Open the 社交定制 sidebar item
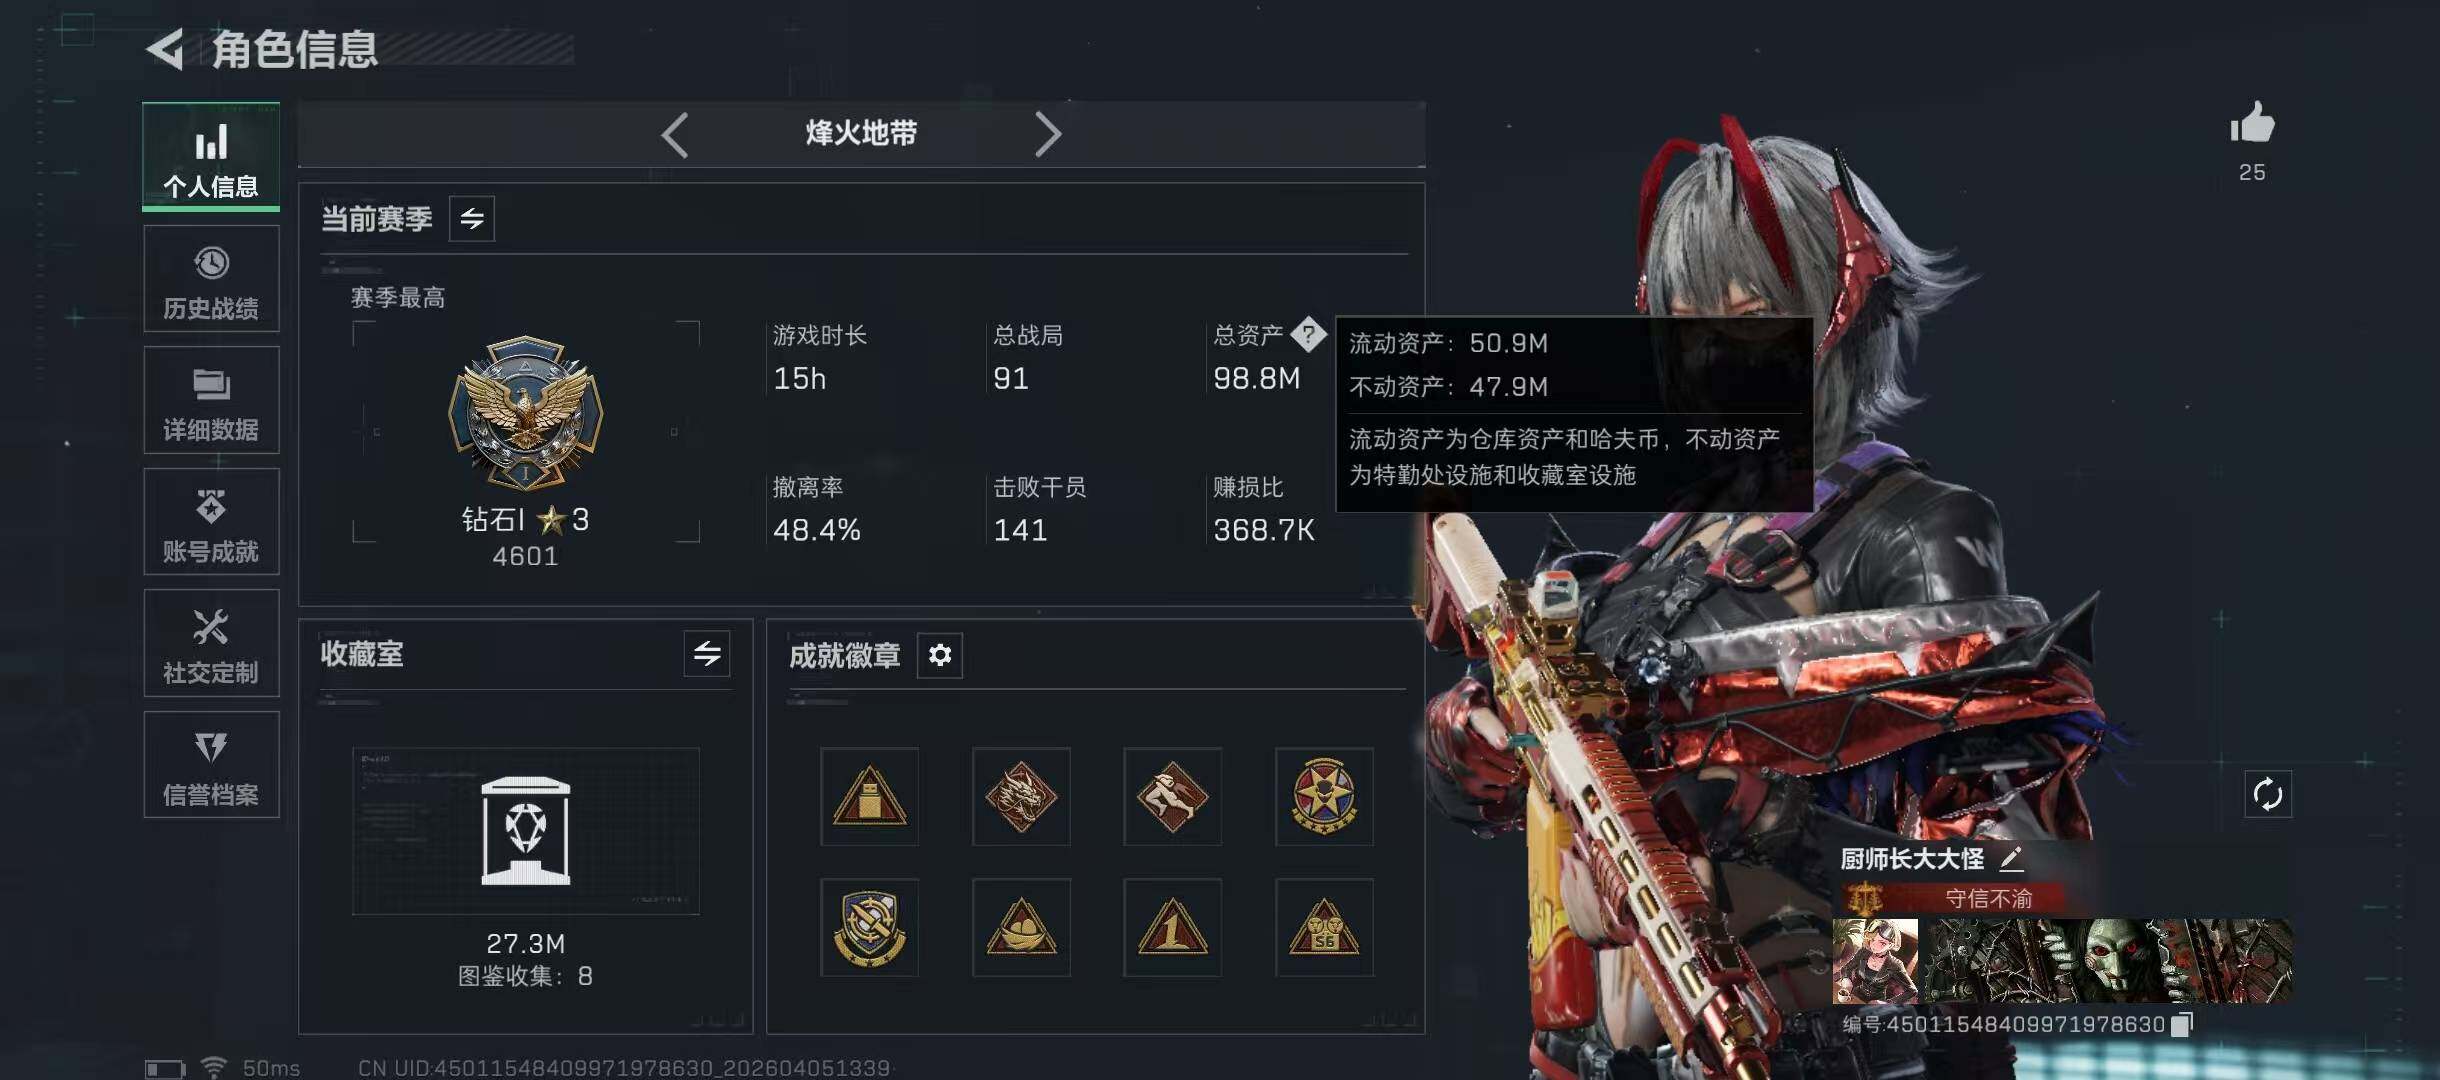The height and width of the screenshot is (1080, 2440). pyautogui.click(x=211, y=643)
